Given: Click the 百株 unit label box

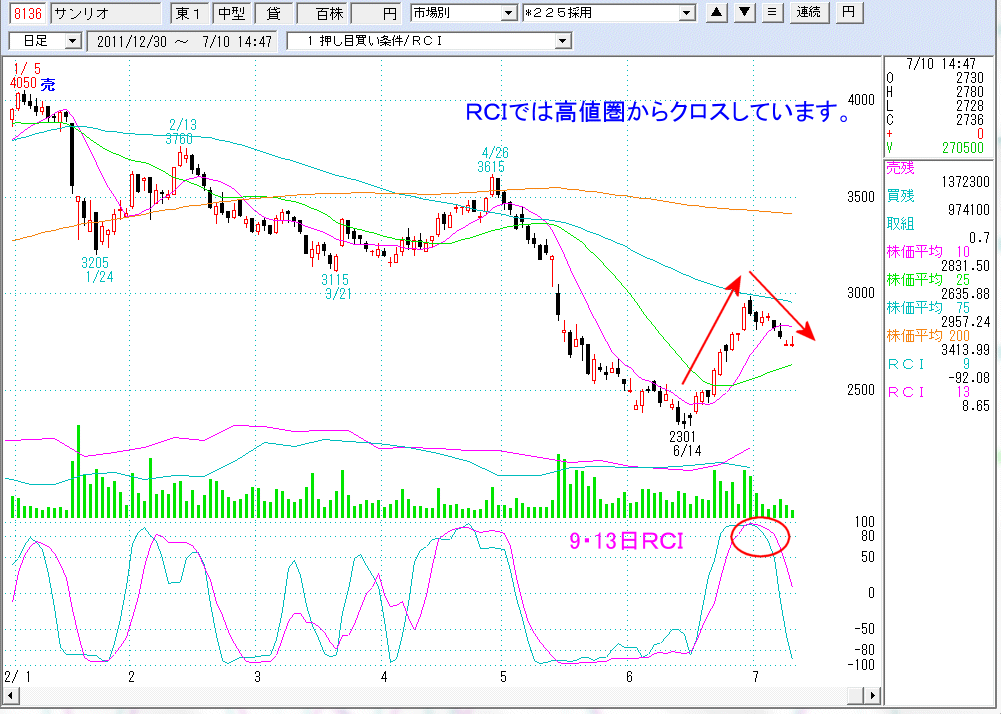Looking at the screenshot, I should coord(322,13).
